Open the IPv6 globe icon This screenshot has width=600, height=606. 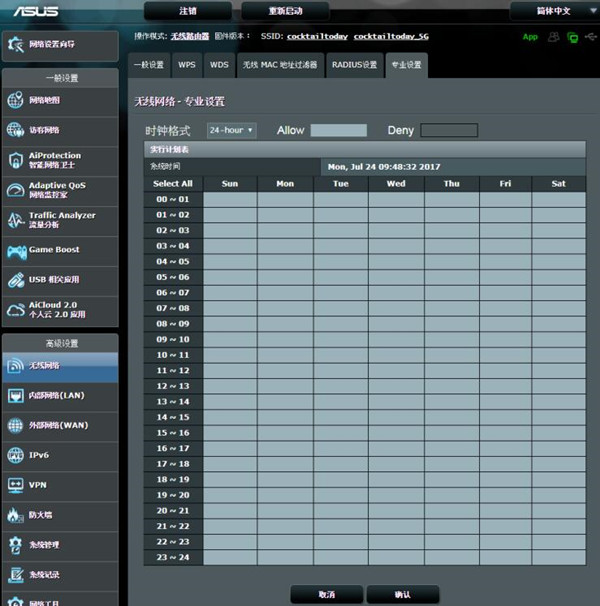tap(16, 455)
